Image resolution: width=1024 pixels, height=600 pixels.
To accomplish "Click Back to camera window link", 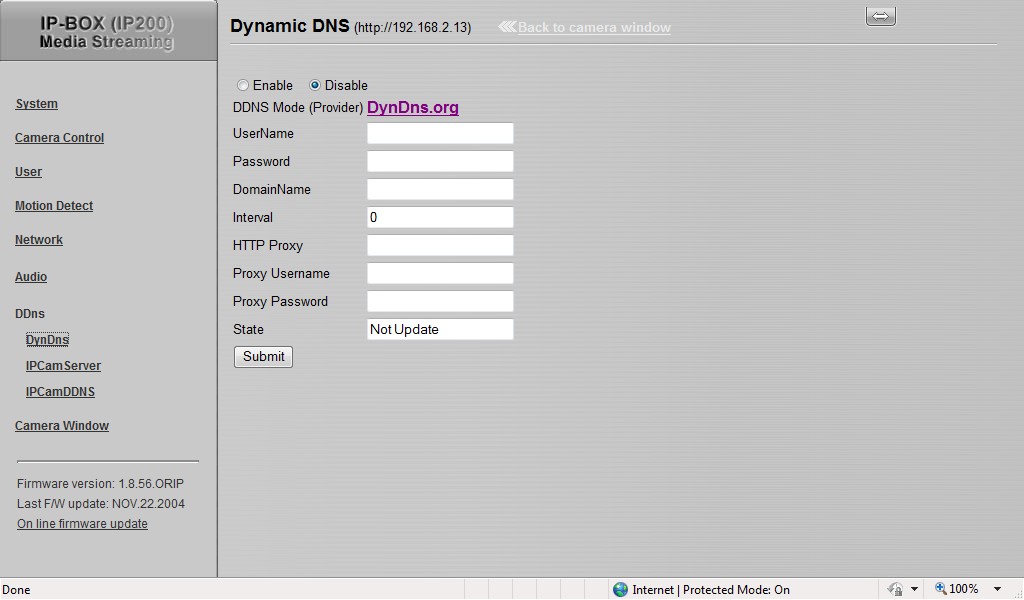I will (x=594, y=28).
